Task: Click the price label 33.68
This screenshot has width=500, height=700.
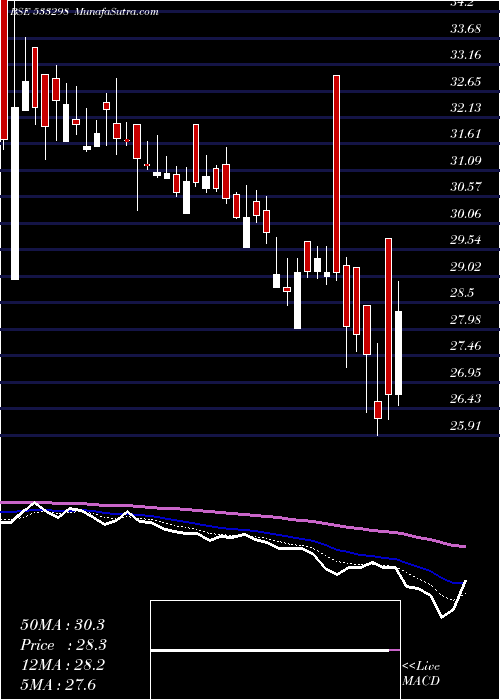Action: [465, 29]
